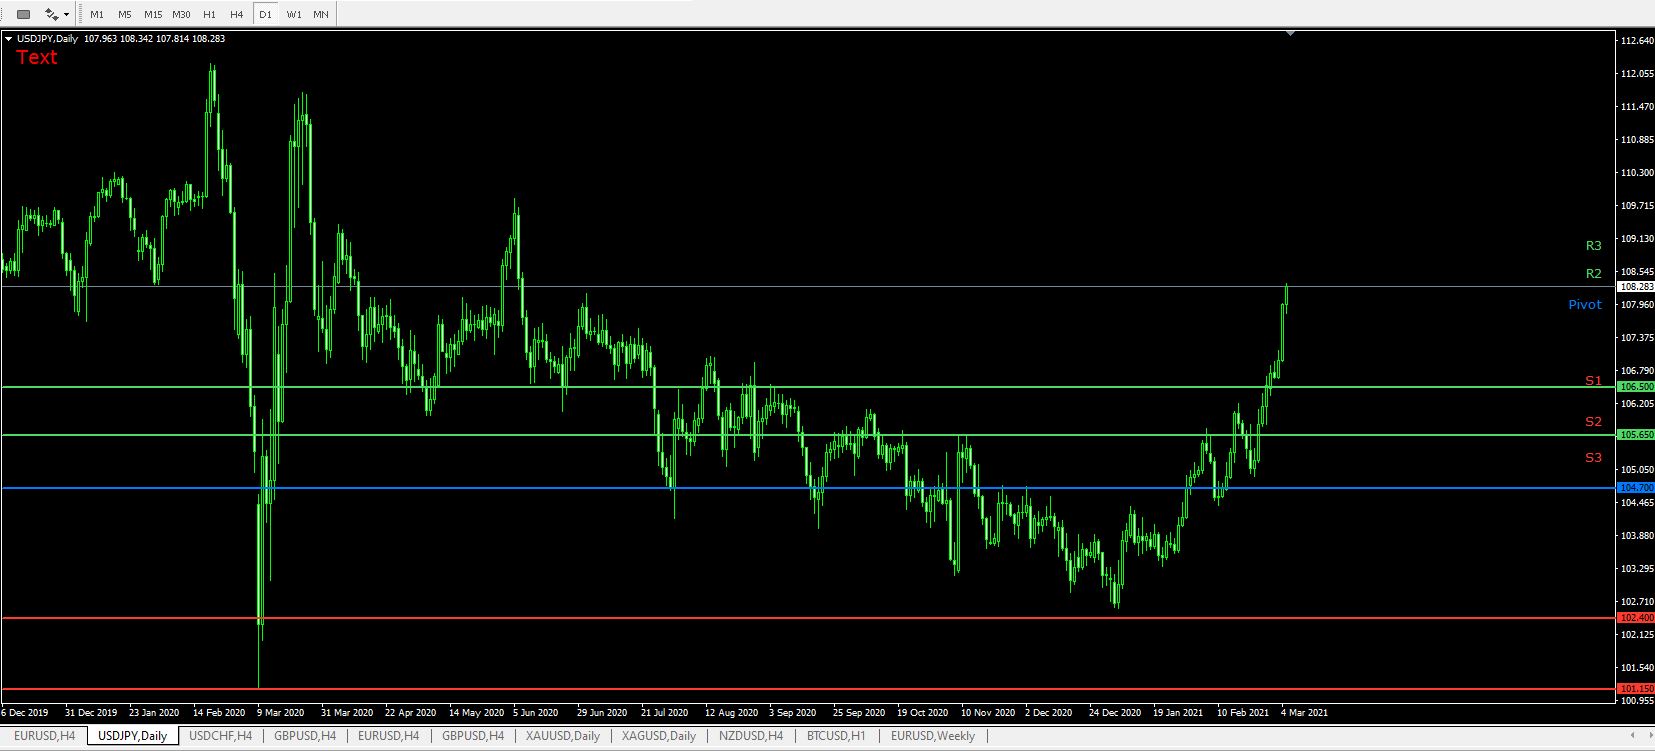The height and width of the screenshot is (751, 1655).
Task: Switch to H4 timeframe
Action: (x=236, y=14)
